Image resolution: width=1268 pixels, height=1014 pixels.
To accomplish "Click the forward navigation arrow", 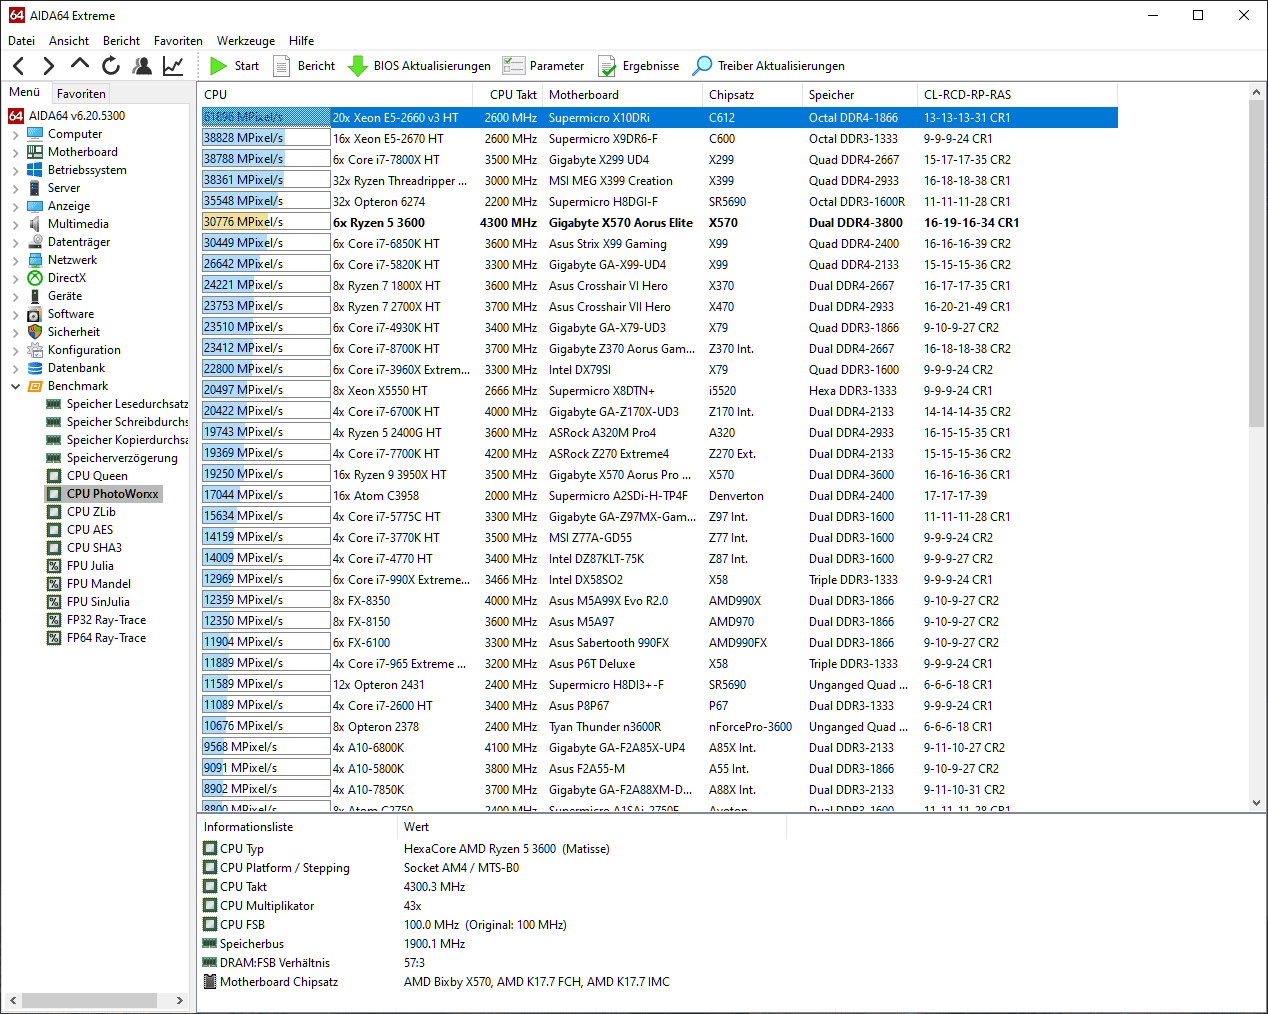I will coord(49,66).
